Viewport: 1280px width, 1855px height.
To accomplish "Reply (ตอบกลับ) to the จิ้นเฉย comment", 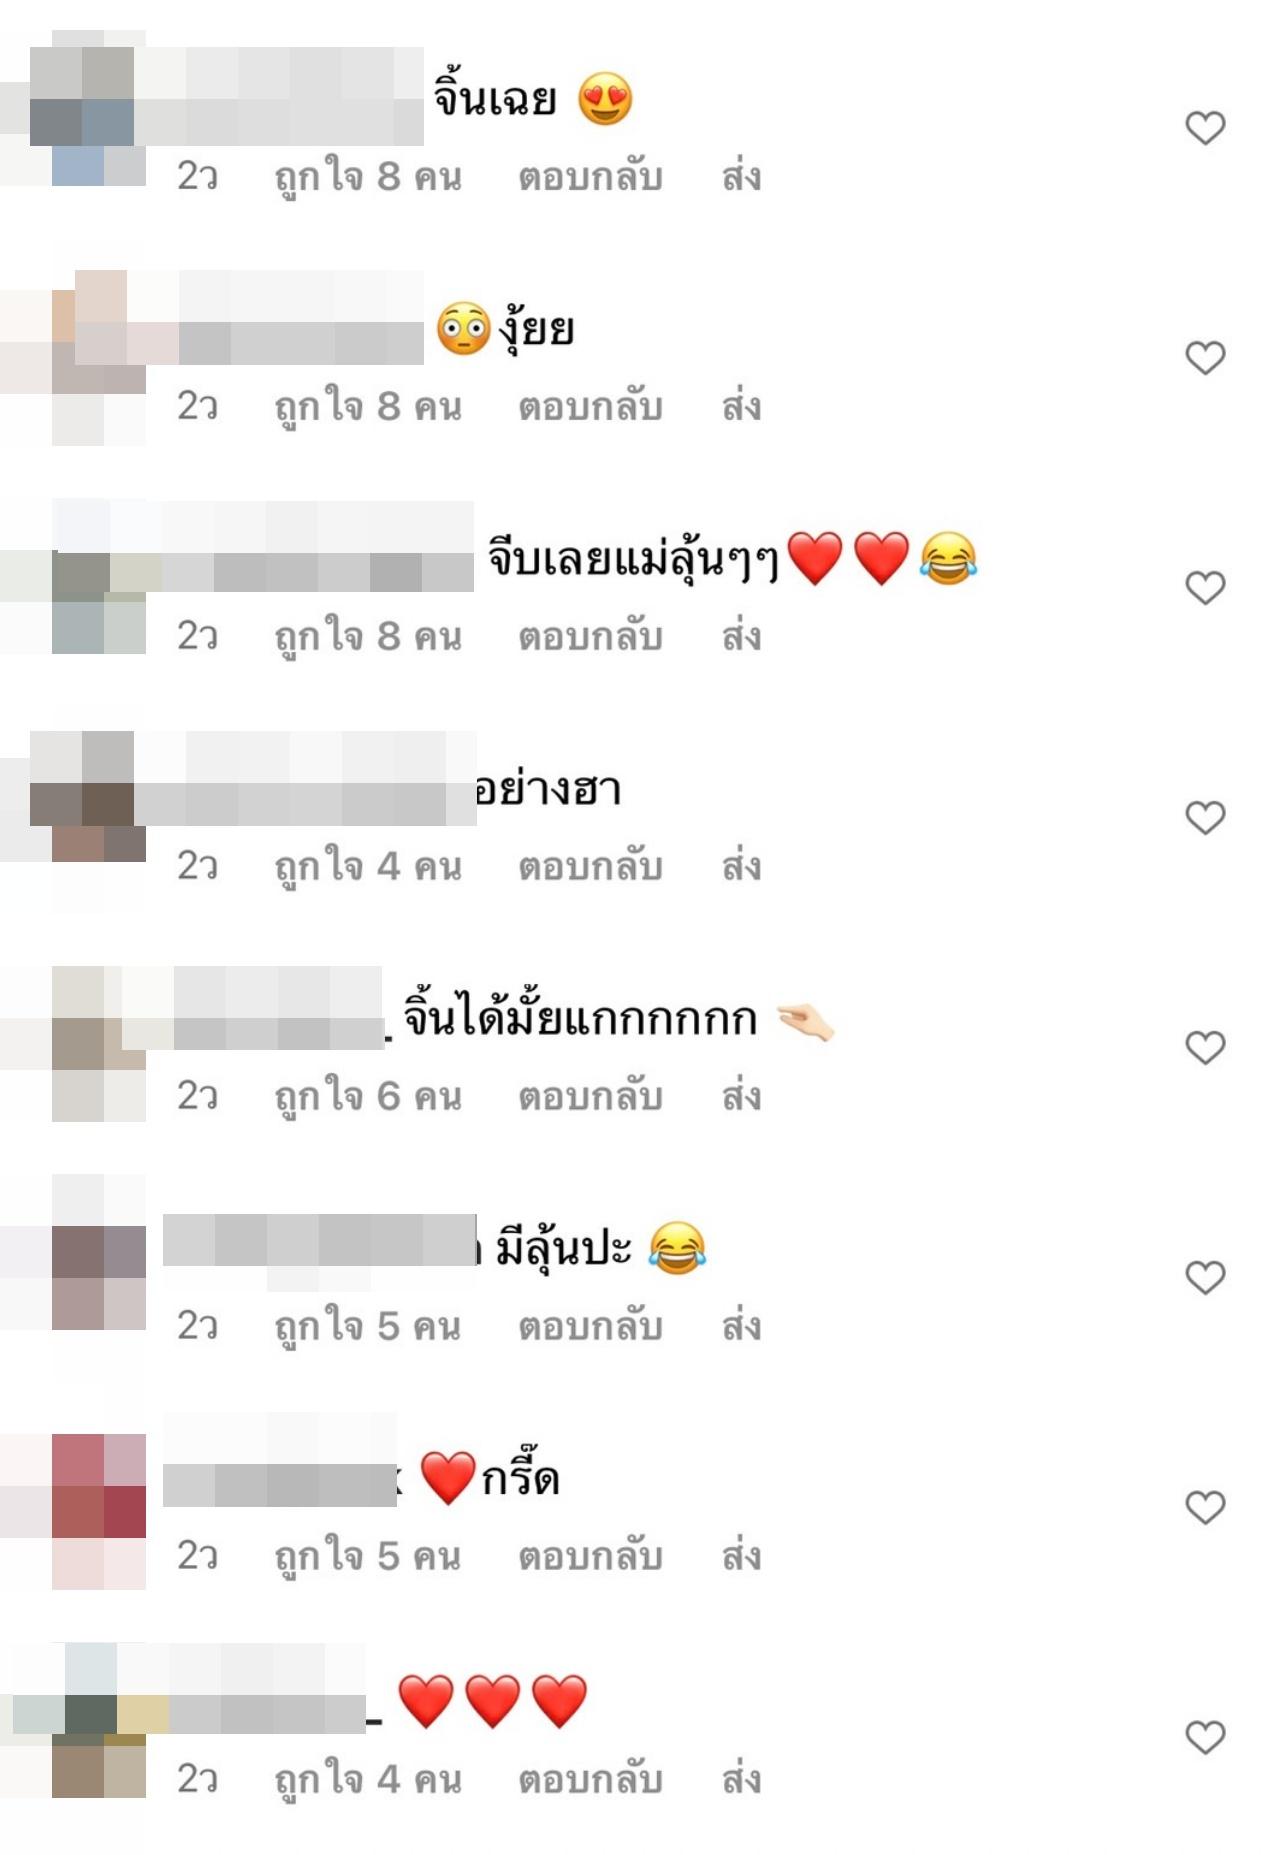I will pyautogui.click(x=590, y=177).
